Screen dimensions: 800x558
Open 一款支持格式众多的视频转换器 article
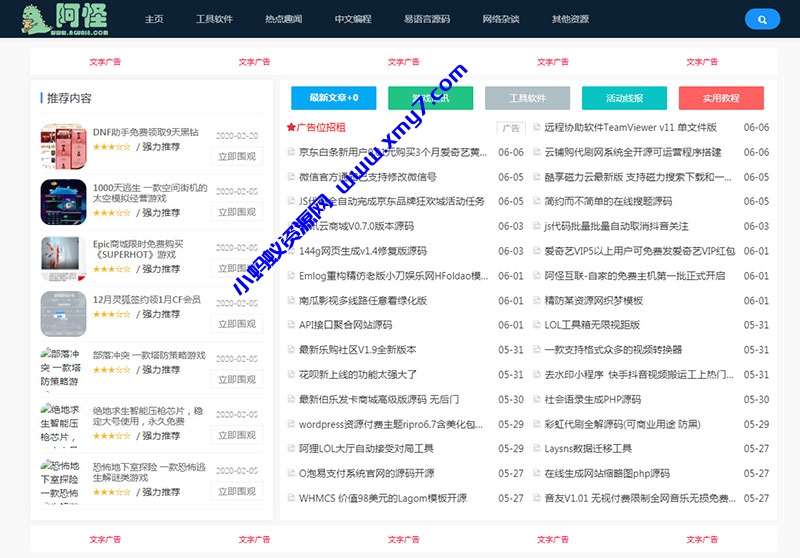point(613,350)
